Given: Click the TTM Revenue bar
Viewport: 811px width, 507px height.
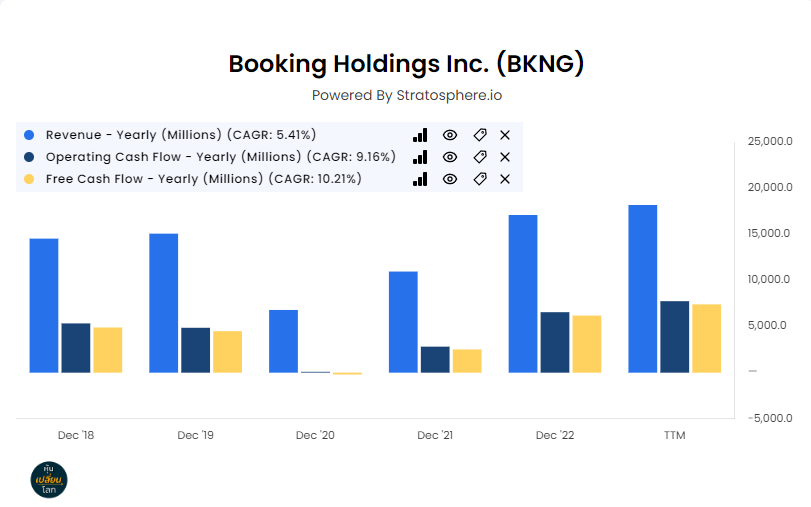Looking at the screenshot, I should point(643,289).
